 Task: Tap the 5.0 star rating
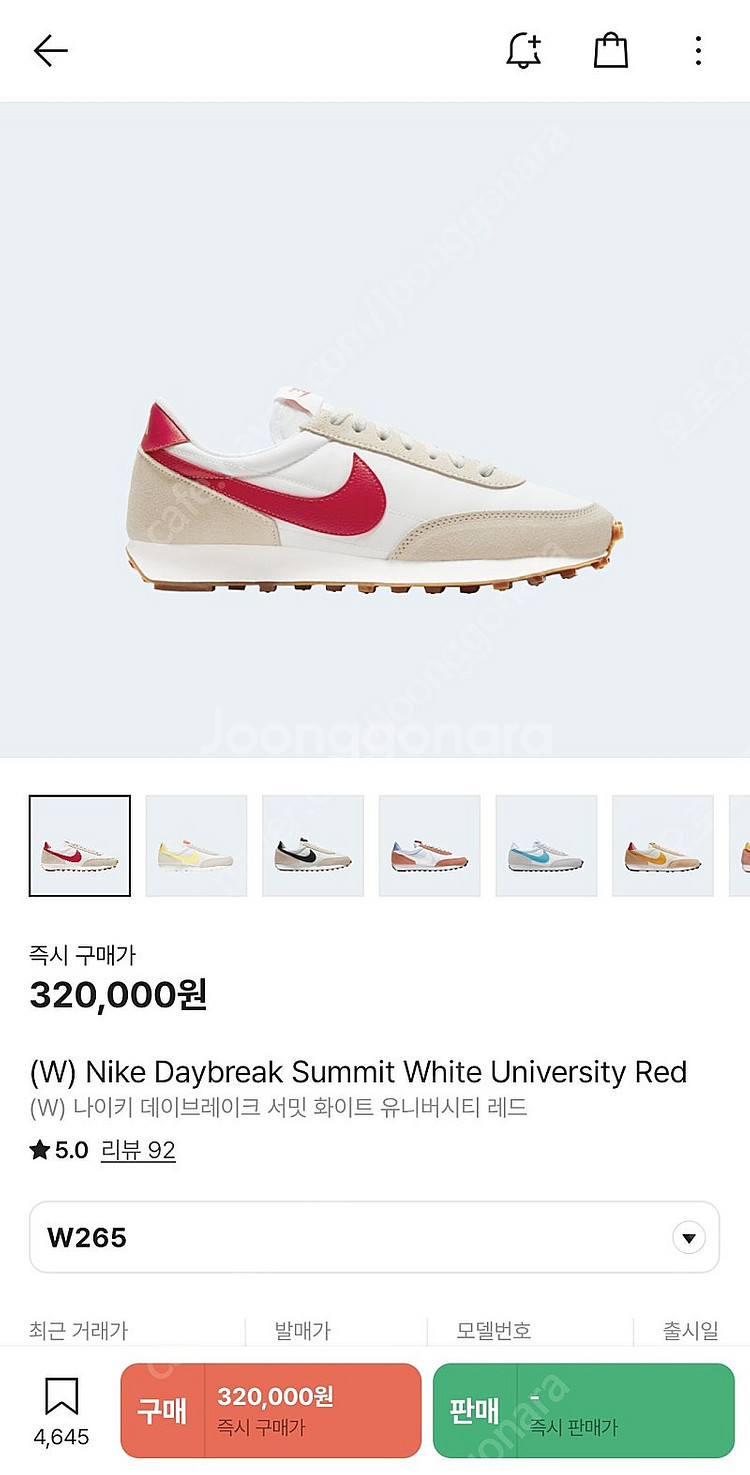pos(60,1150)
